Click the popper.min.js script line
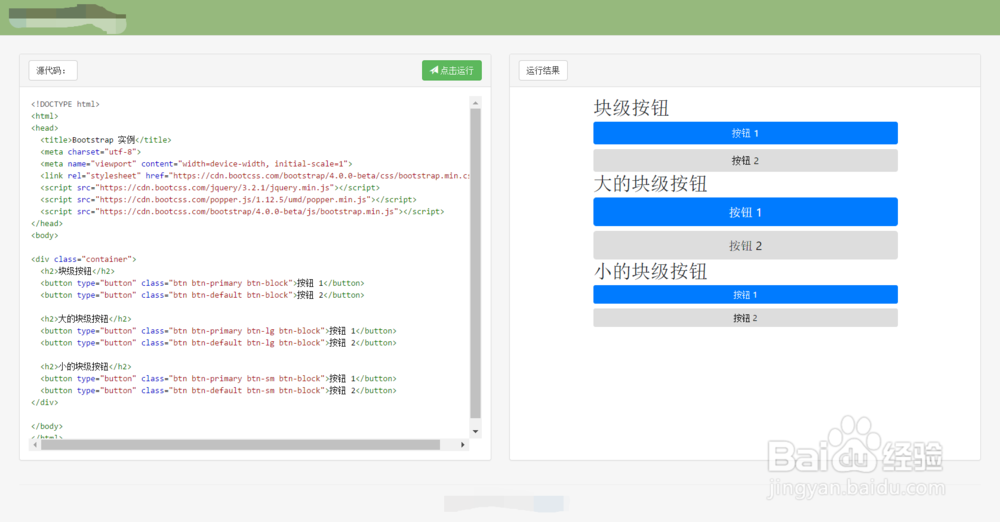The image size is (1000, 522). pyautogui.click(x=228, y=200)
